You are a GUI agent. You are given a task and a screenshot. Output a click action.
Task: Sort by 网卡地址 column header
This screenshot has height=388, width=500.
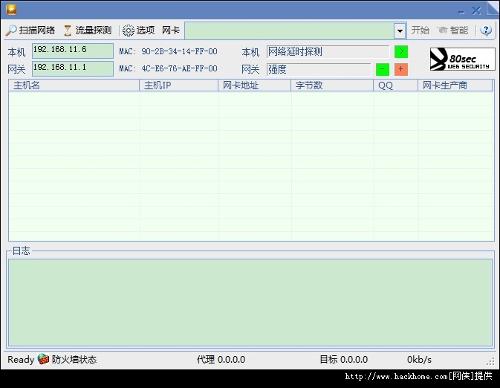click(255, 85)
